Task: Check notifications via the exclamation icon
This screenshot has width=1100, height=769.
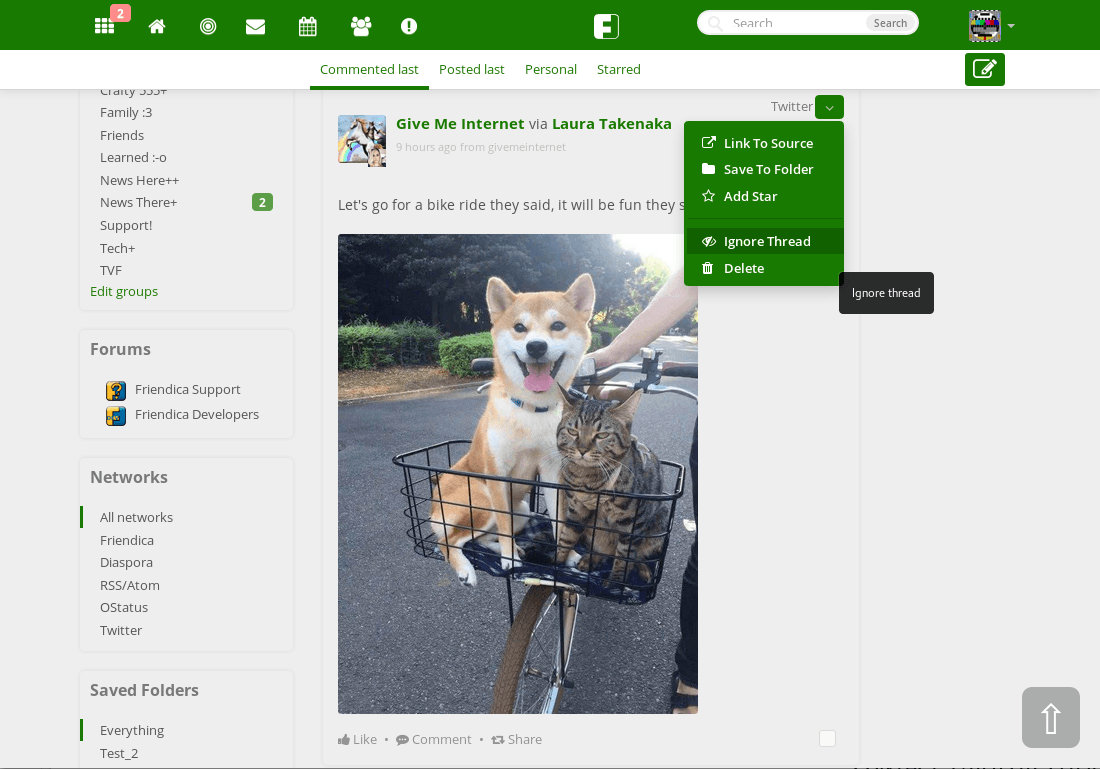Action: pyautogui.click(x=409, y=25)
